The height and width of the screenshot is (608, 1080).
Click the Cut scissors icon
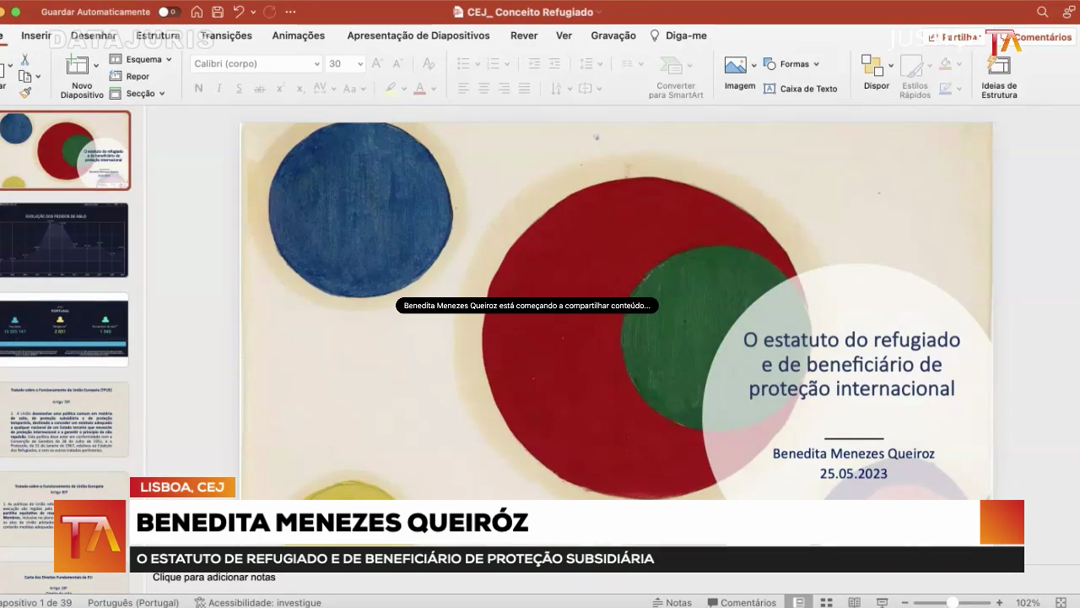click(x=25, y=60)
